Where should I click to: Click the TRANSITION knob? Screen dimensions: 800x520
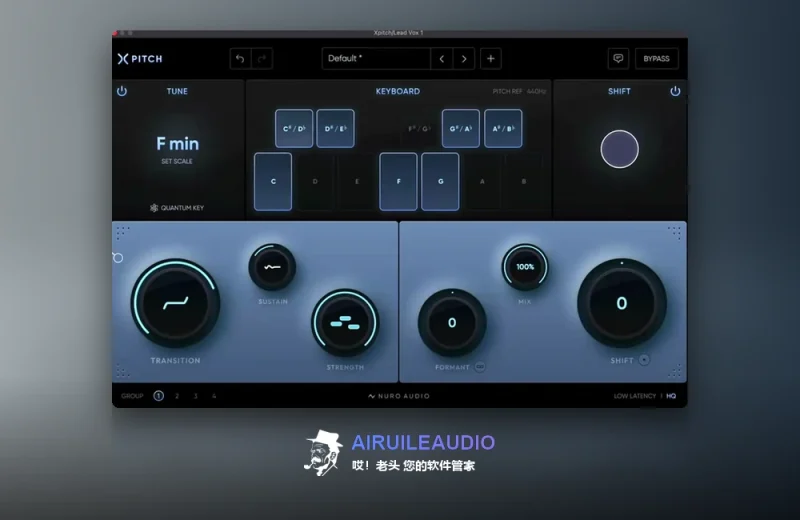[176, 304]
